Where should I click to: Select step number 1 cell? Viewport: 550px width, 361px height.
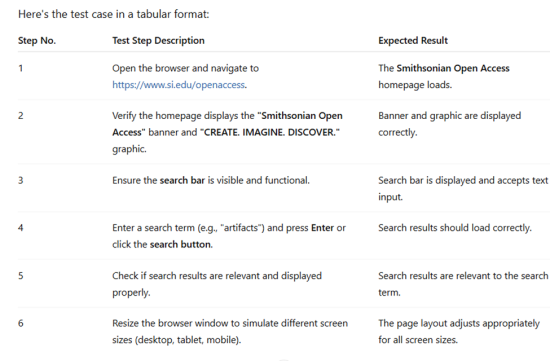pyautogui.click(x=21, y=68)
